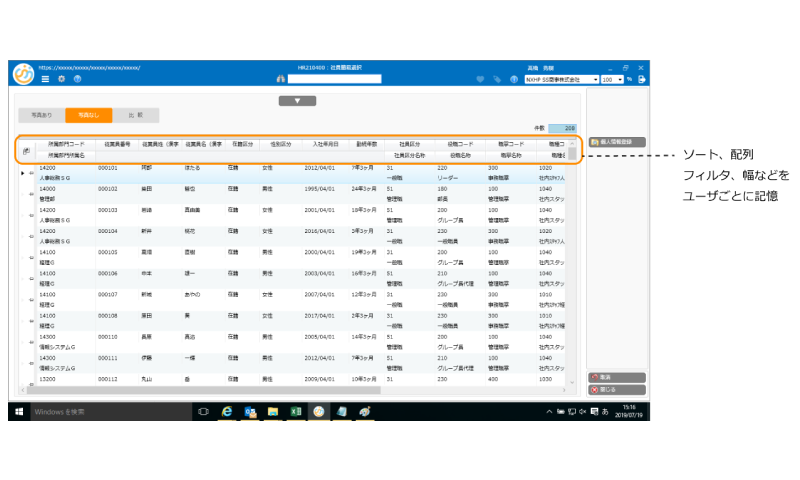Sort by 入社年月日 column header
Image resolution: width=800 pixels, height=480 pixels.
(x=325, y=144)
